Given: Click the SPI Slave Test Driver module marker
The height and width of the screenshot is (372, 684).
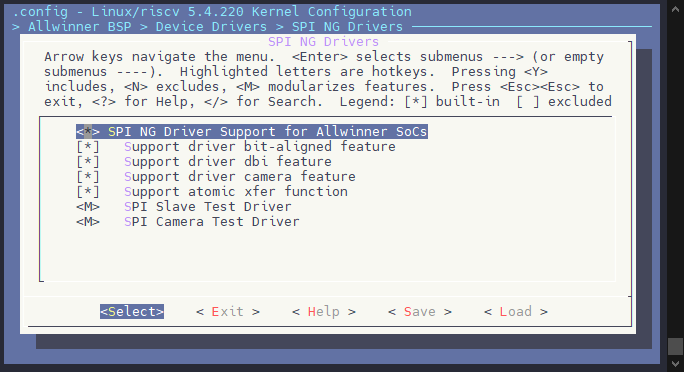Looking at the screenshot, I should coord(88,207).
